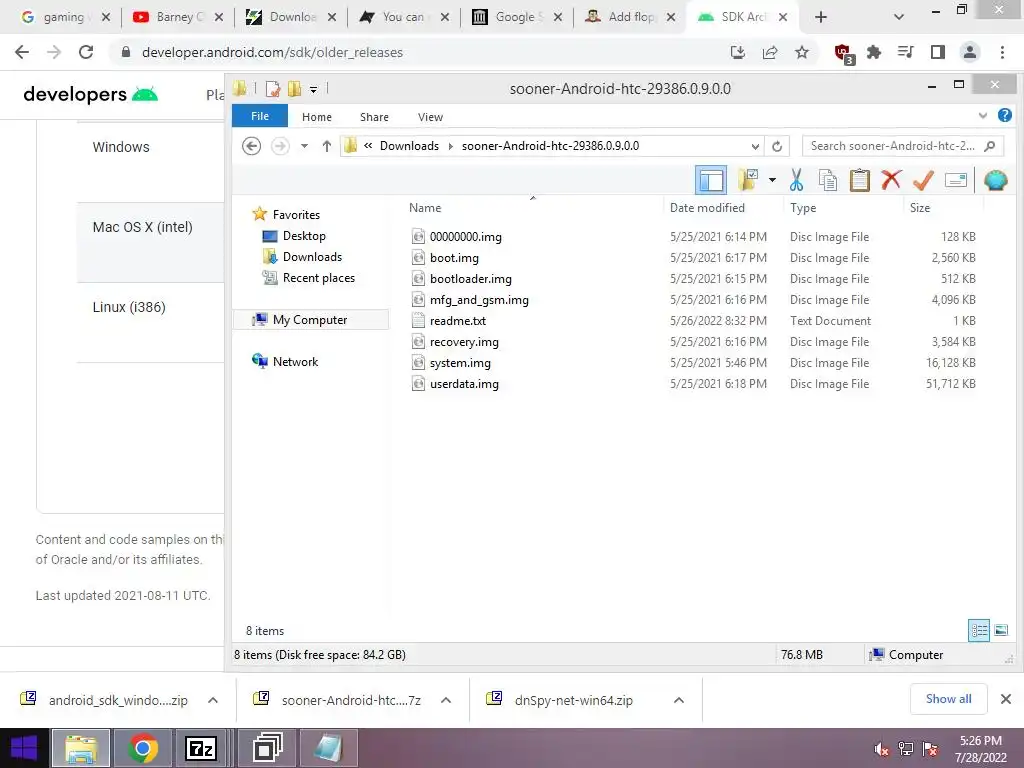Click the Cut scissors icon in Explorer toolbar
This screenshot has width=1024, height=768.
coord(796,180)
